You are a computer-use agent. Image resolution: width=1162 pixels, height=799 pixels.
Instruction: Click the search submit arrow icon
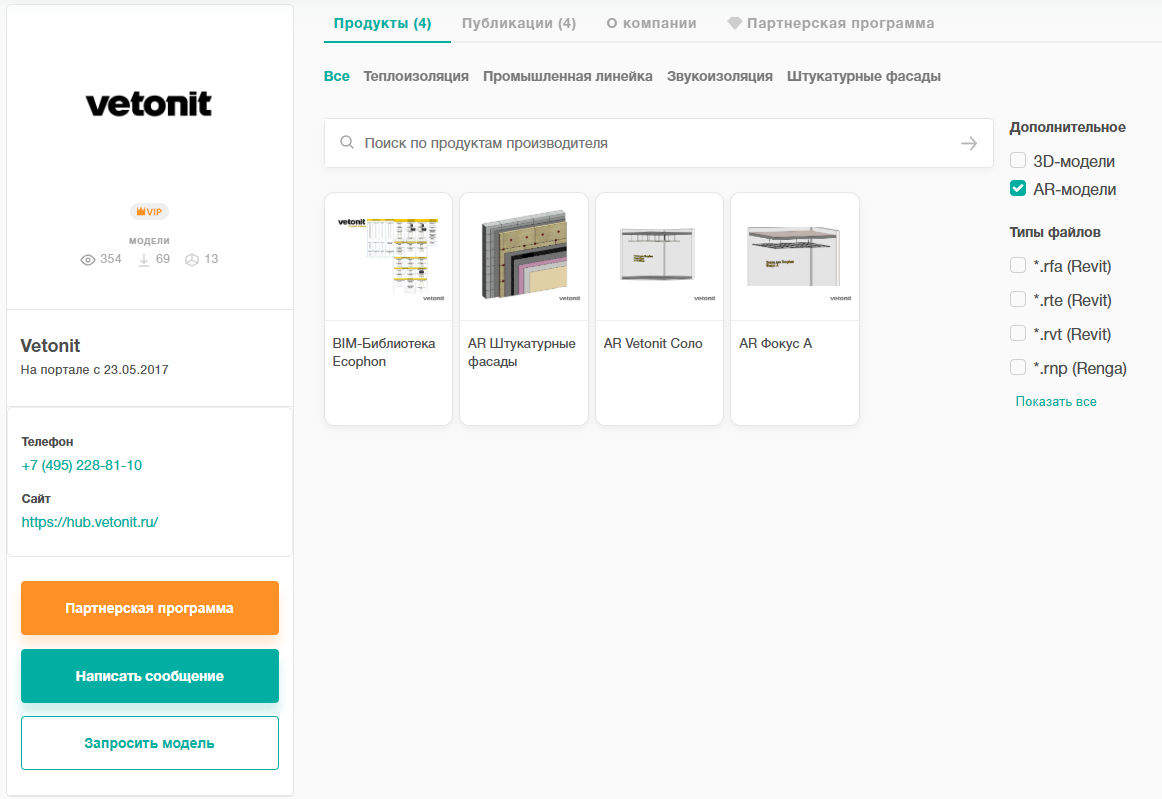[x=969, y=143]
